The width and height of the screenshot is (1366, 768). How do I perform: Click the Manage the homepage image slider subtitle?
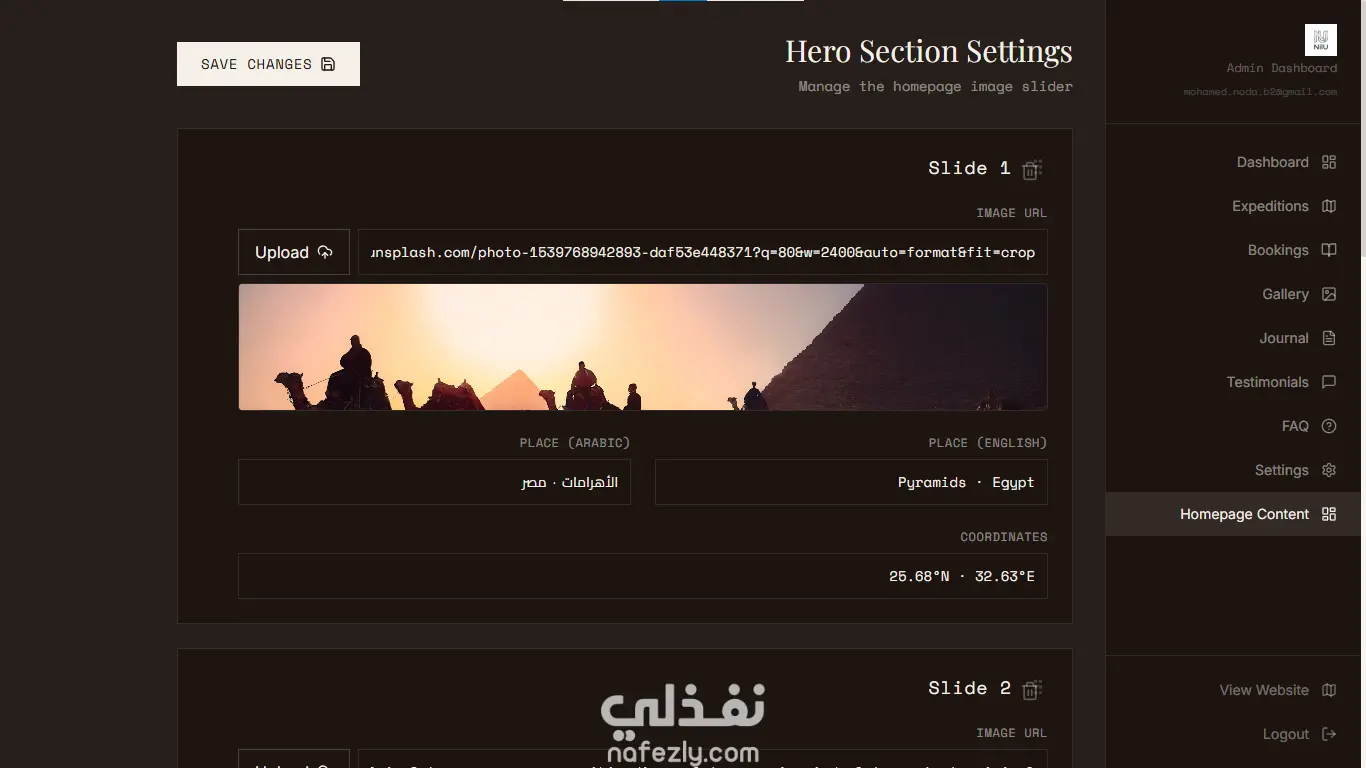936,87
